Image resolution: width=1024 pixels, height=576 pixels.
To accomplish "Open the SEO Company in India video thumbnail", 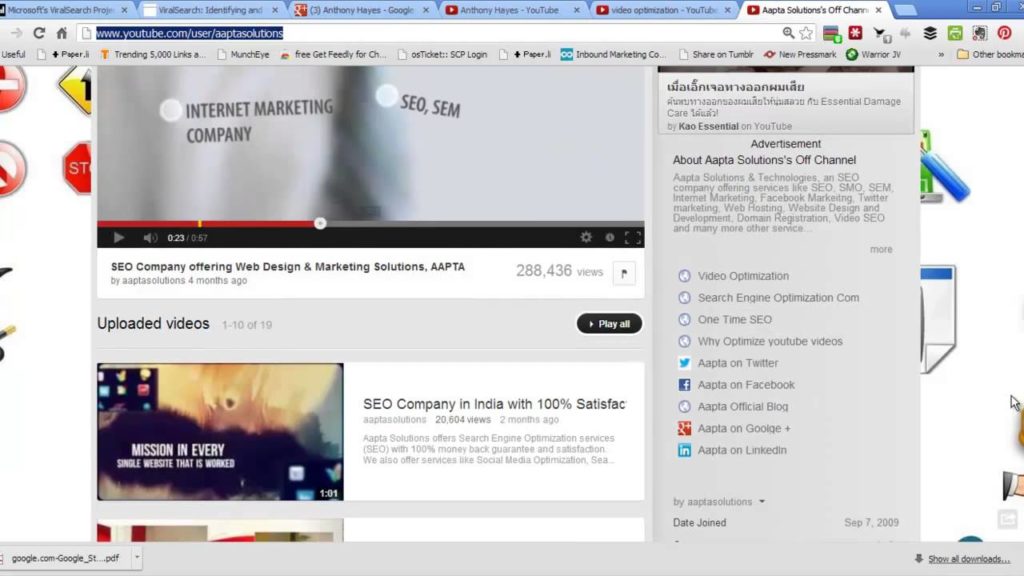I will (220, 432).
